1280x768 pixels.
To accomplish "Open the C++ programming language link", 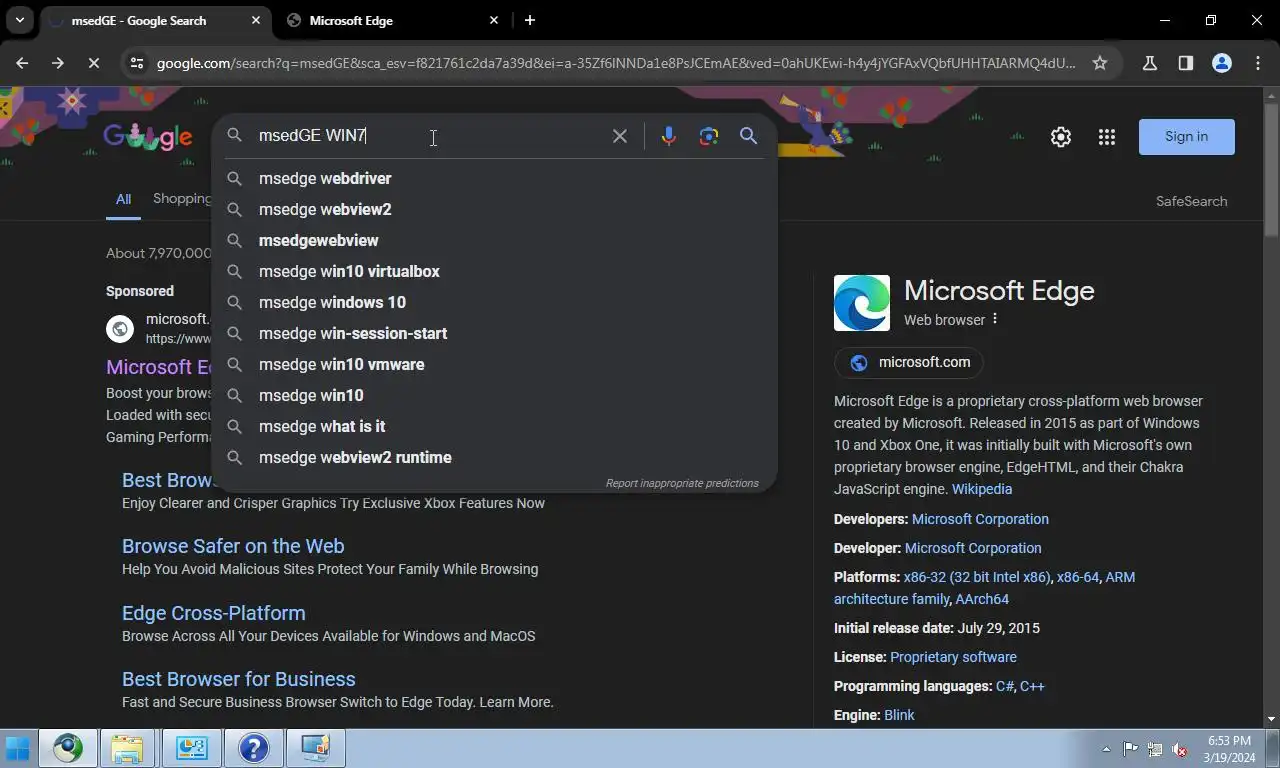I will pos(1032,686).
